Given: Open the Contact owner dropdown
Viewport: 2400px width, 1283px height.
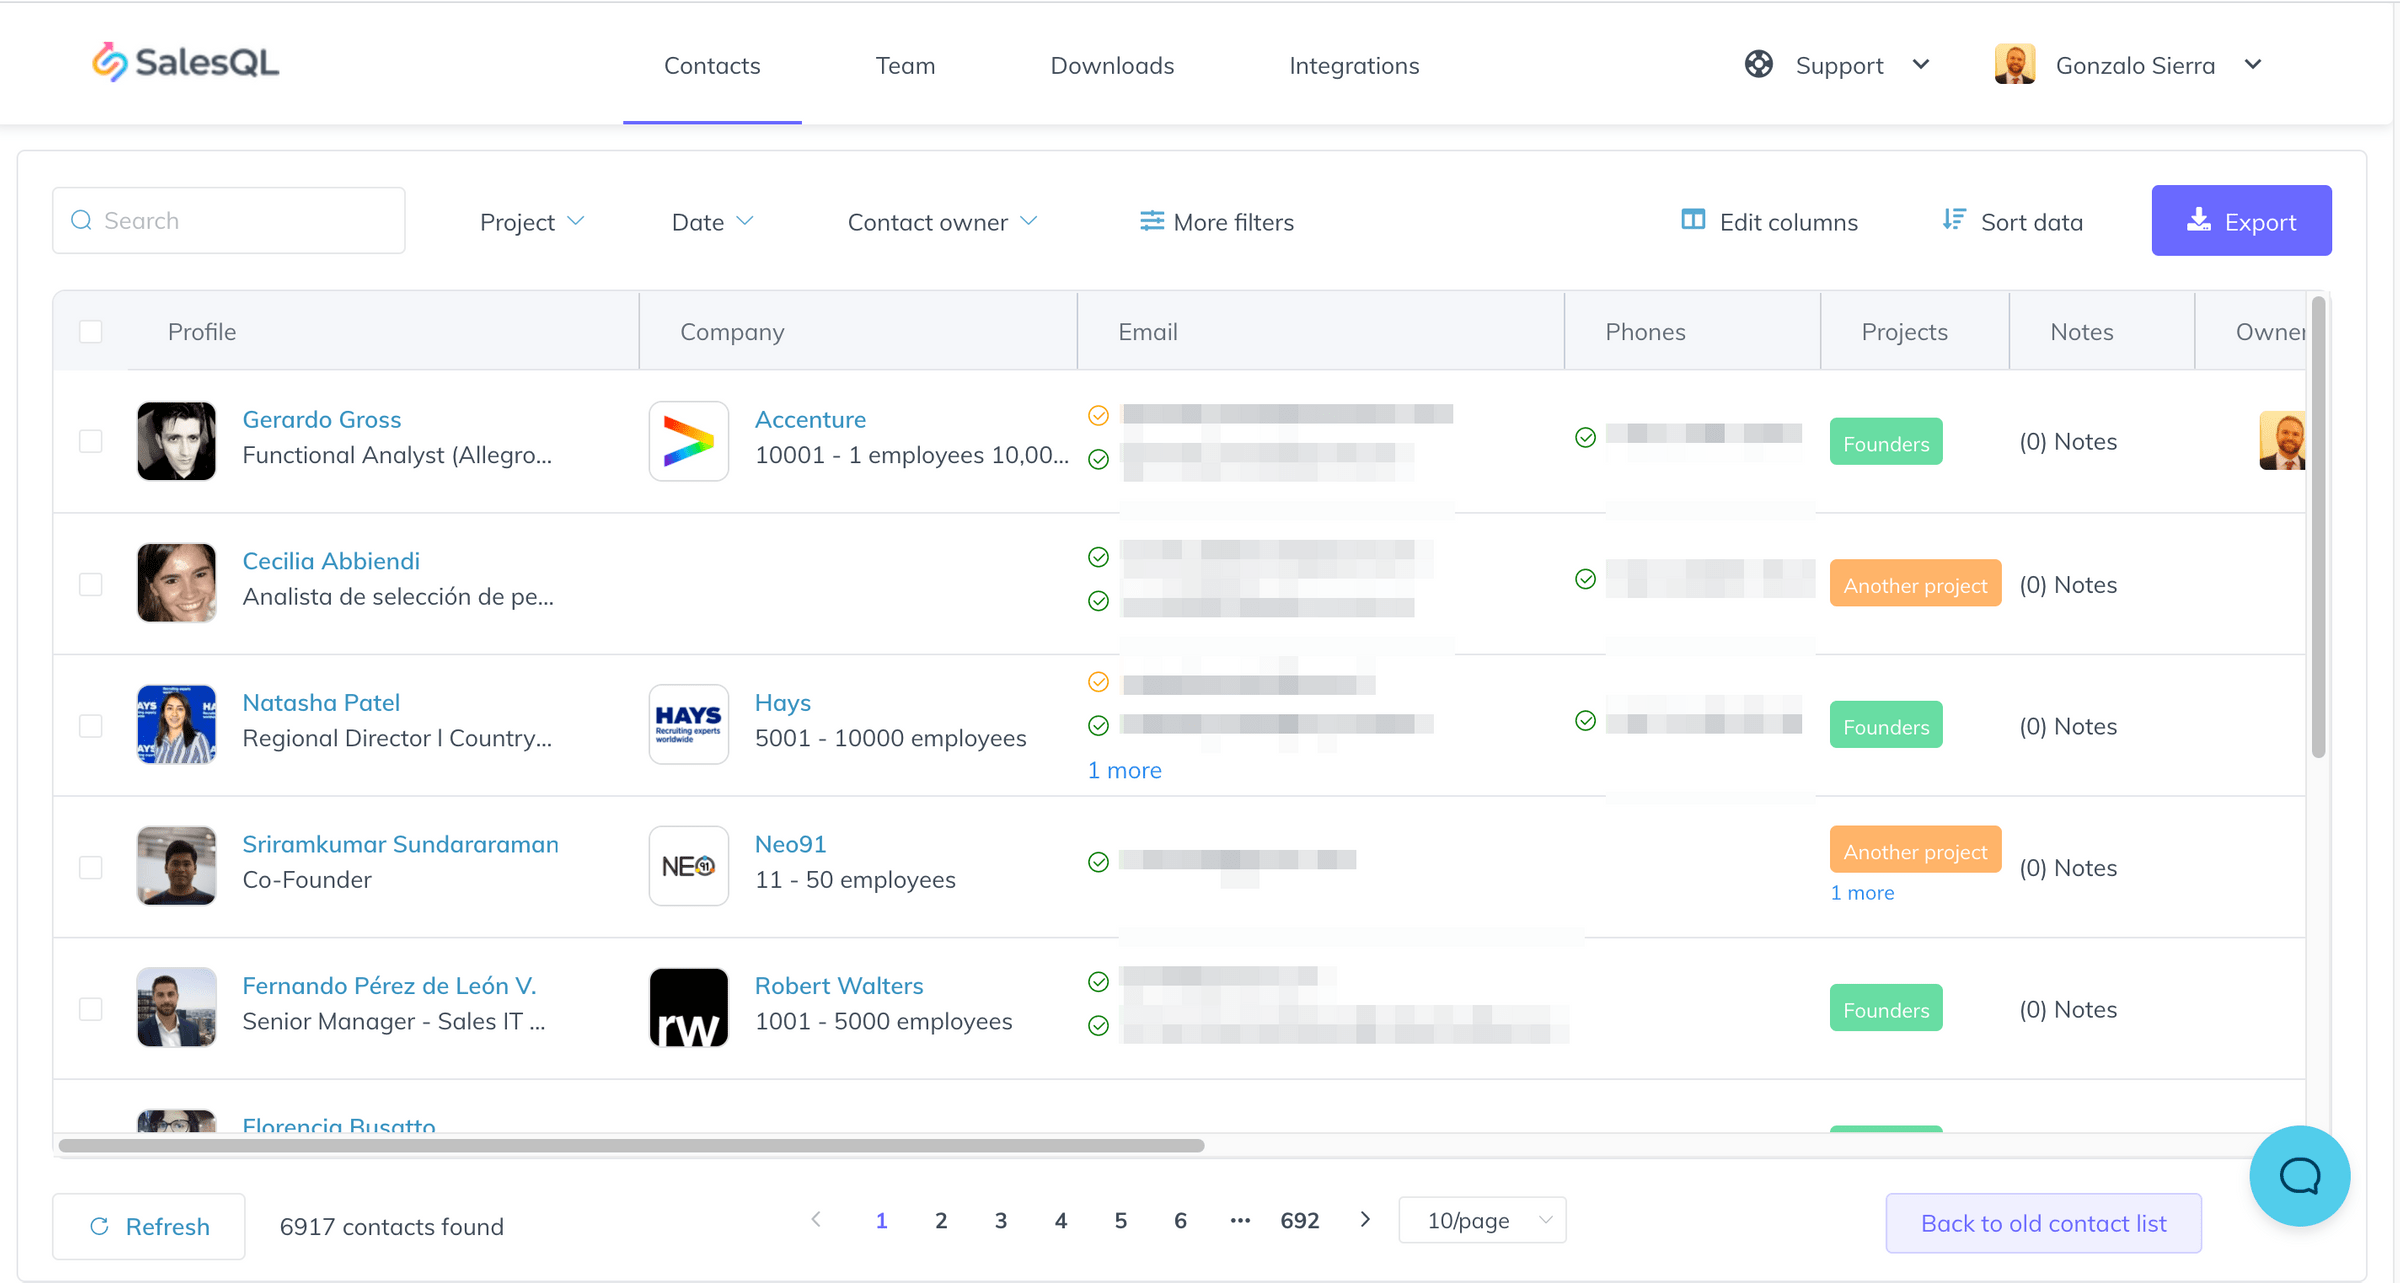Looking at the screenshot, I should point(942,222).
